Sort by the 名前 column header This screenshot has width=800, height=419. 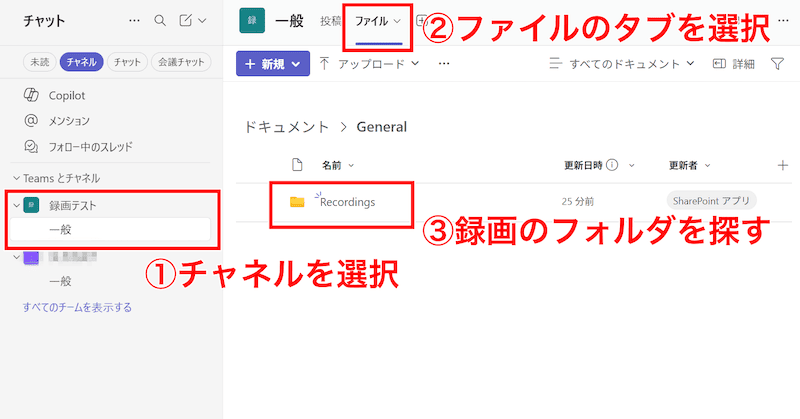(x=337, y=165)
